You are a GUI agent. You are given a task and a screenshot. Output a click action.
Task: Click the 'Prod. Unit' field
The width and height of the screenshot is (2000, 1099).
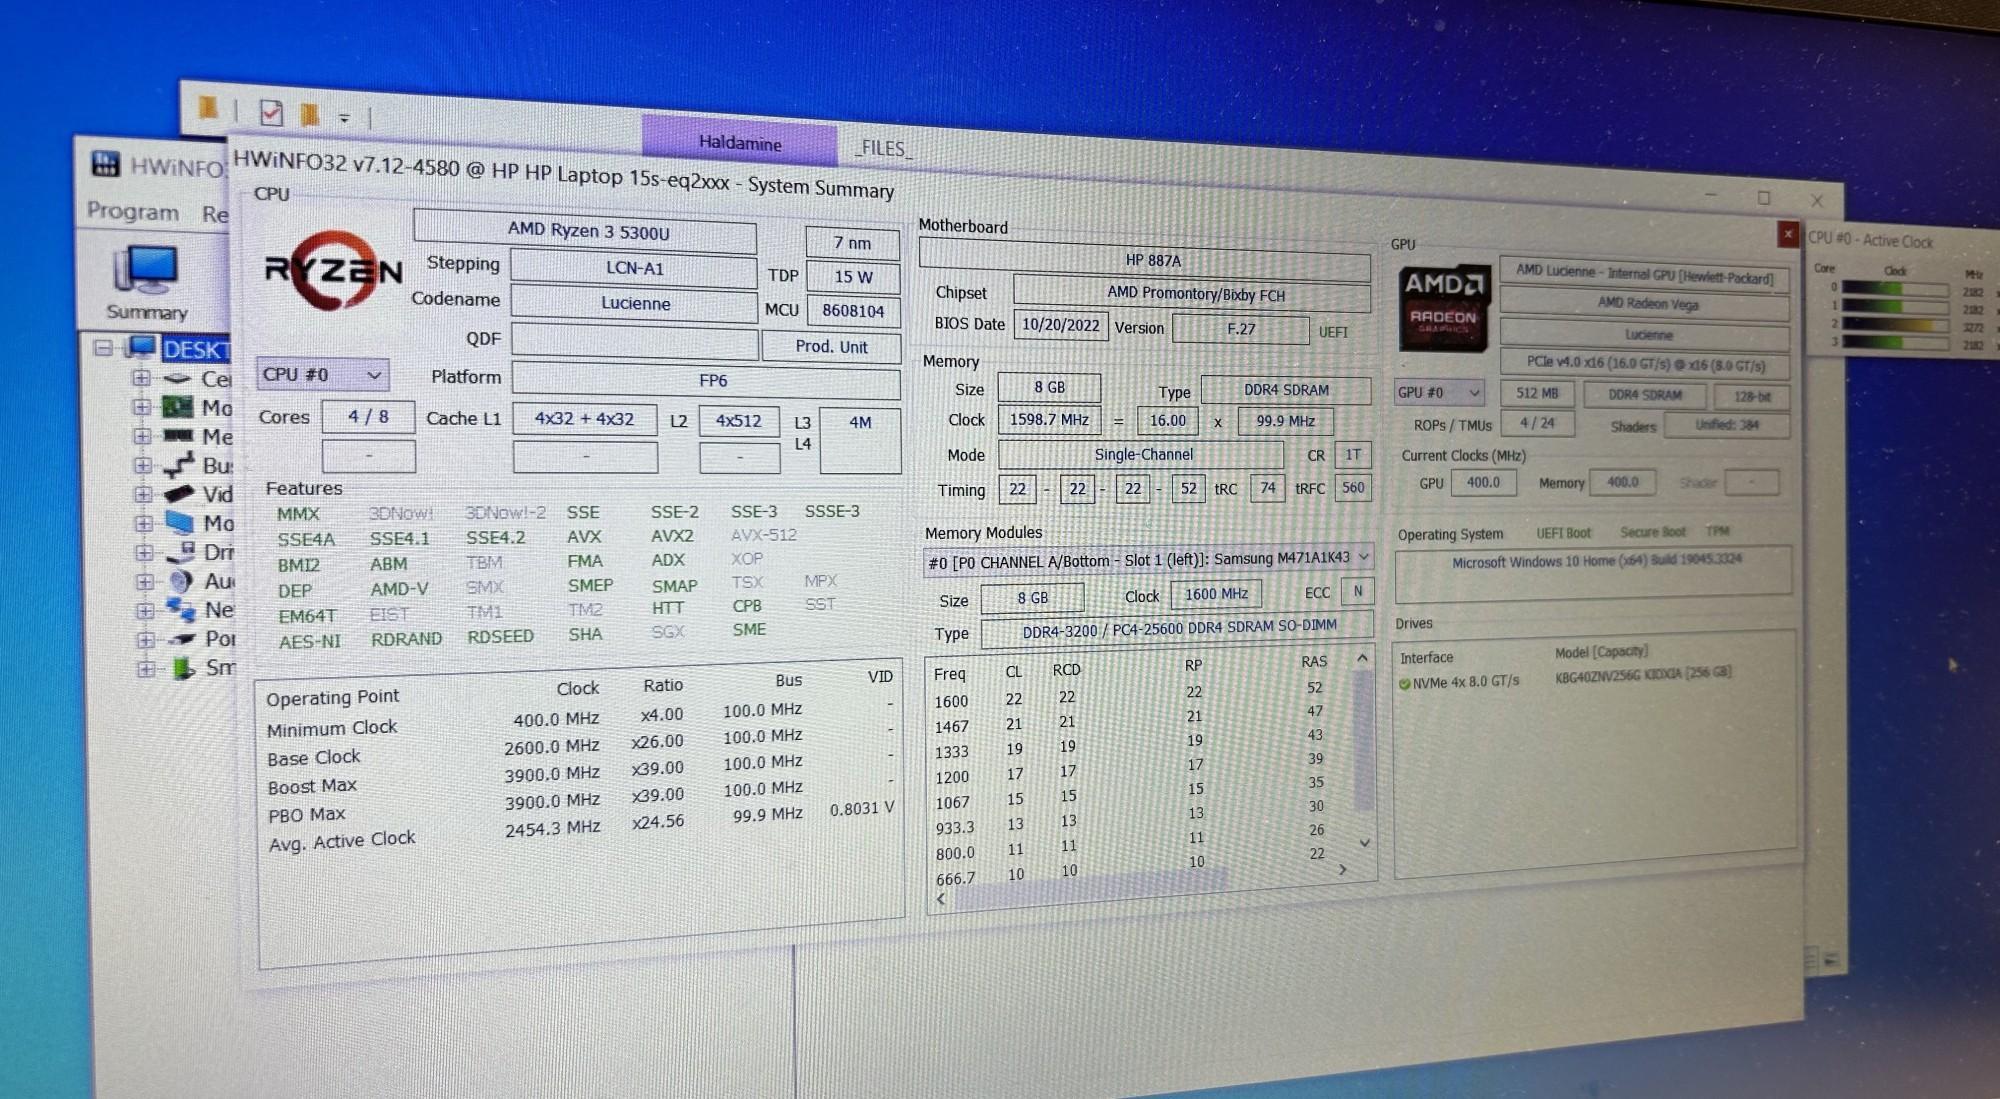coord(831,346)
